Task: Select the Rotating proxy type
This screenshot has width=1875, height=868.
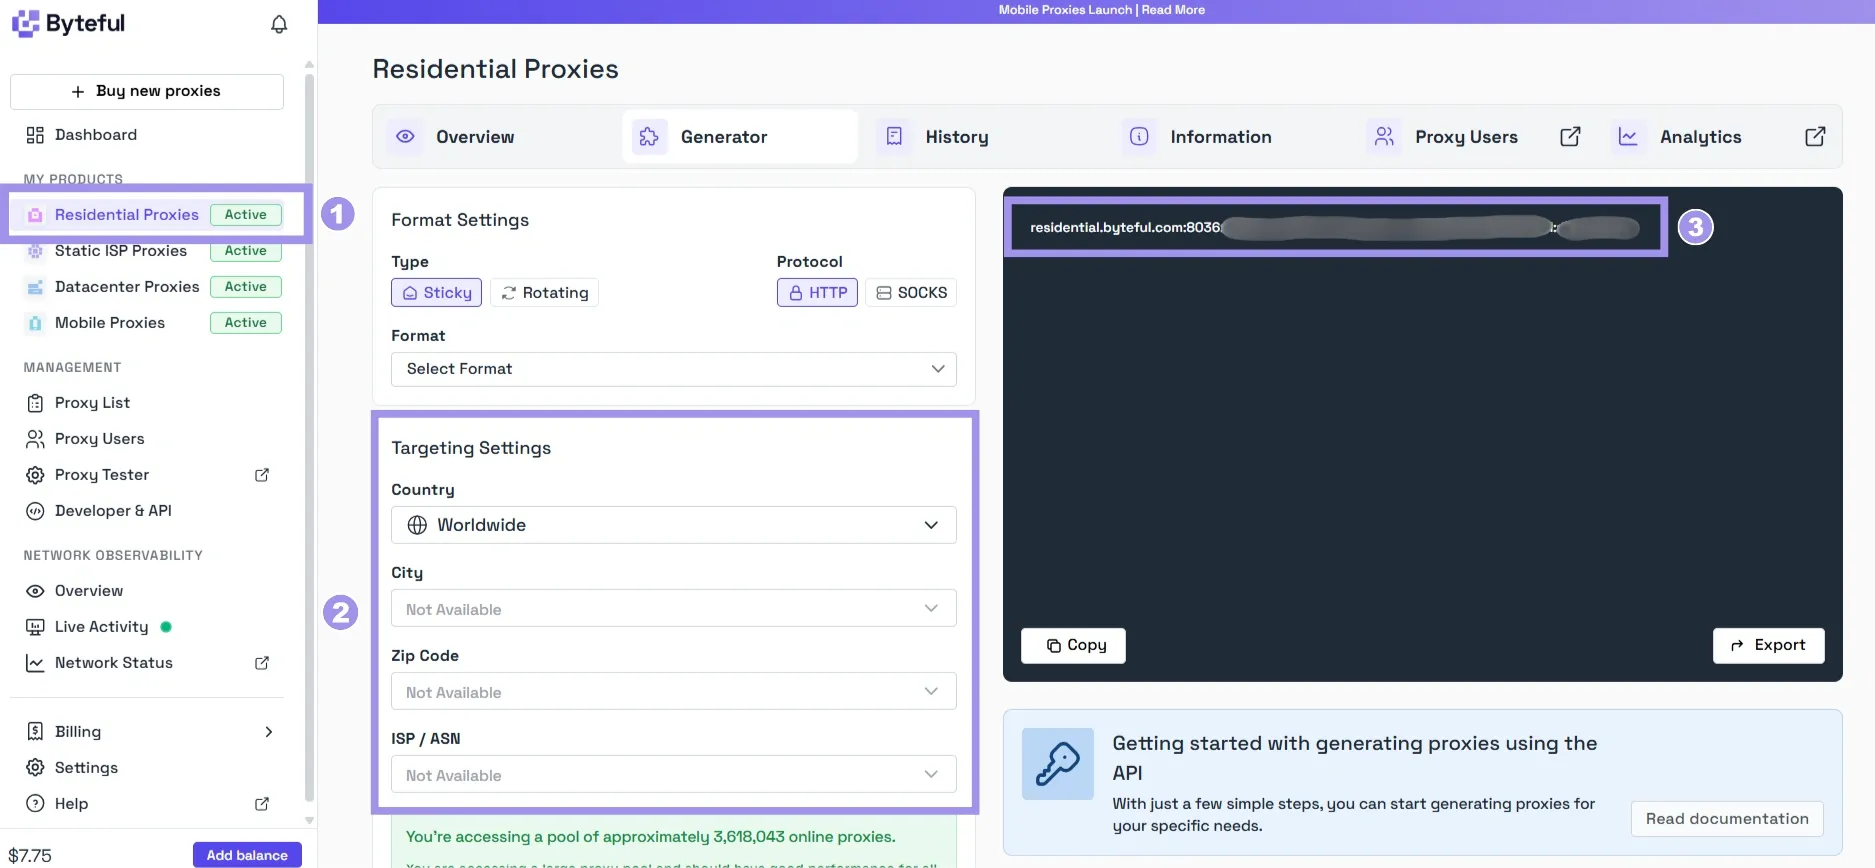Action: click(x=545, y=293)
